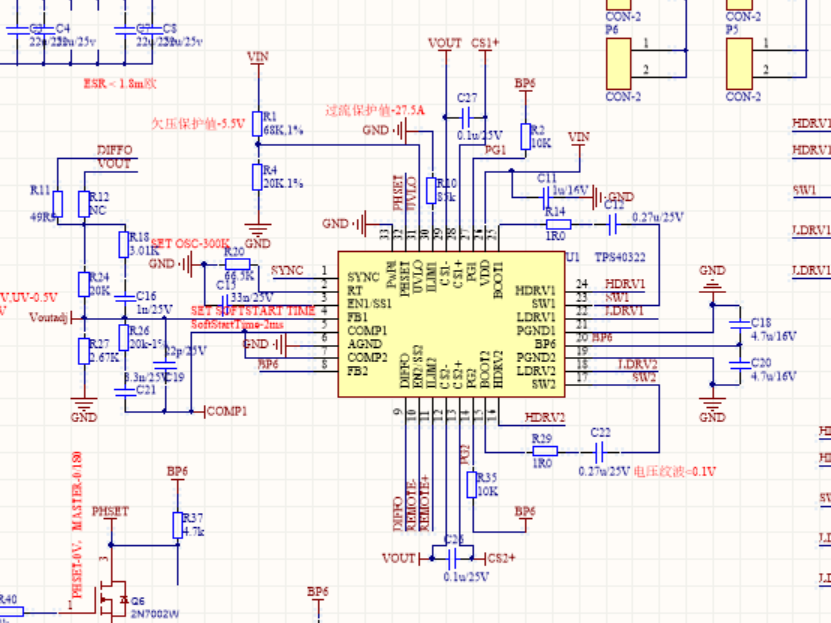Select resistor R26 20k-1%
This screenshot has height=623, width=831.
click(x=124, y=337)
